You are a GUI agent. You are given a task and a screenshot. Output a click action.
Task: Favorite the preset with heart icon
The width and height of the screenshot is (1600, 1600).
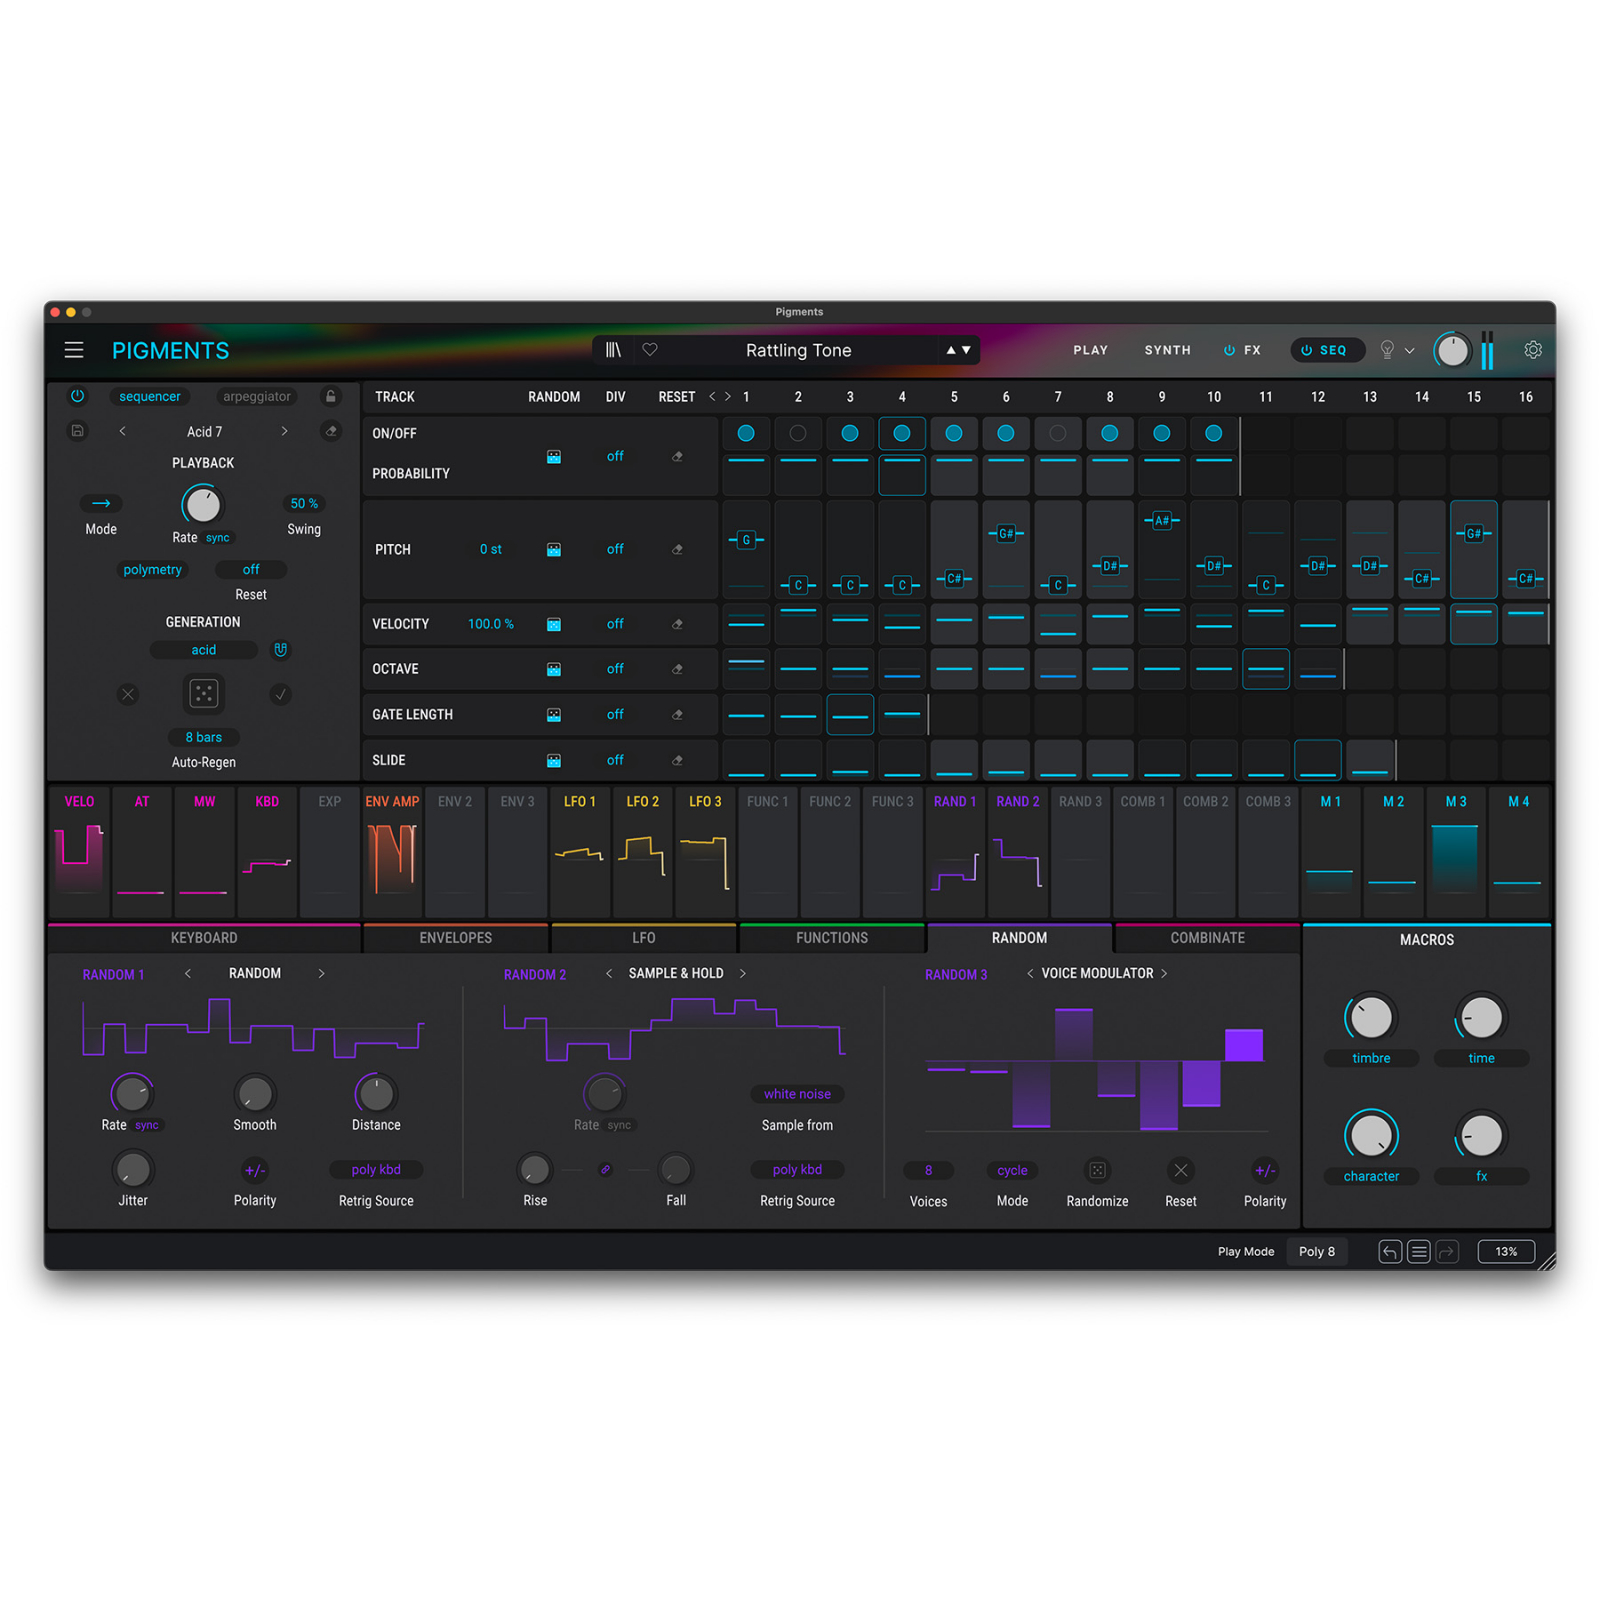[x=650, y=350]
